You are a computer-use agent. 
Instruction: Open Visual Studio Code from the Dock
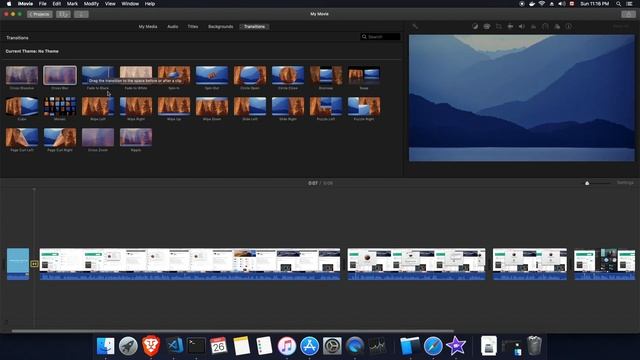point(174,346)
